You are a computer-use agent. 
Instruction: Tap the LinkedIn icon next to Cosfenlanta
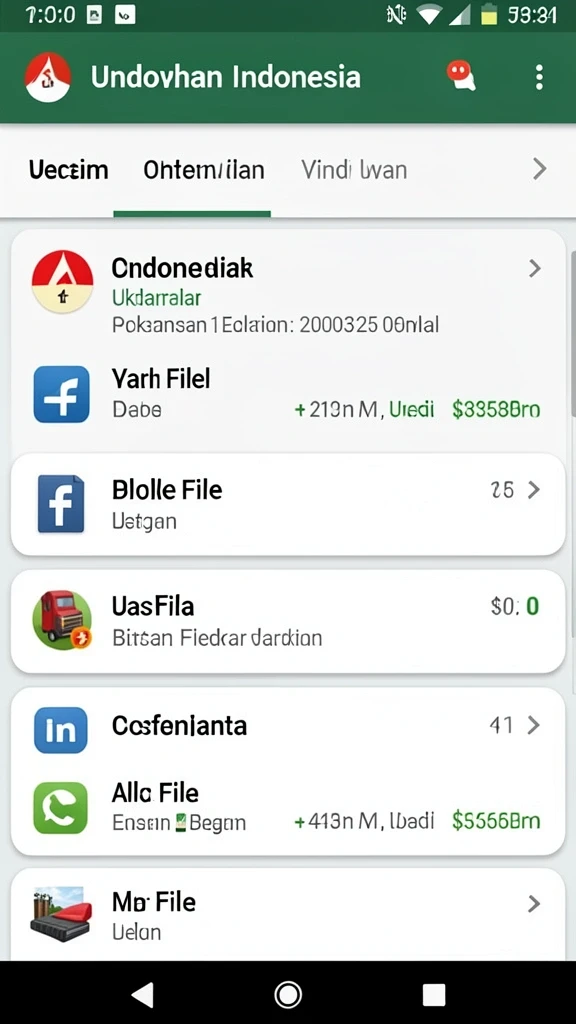61,730
